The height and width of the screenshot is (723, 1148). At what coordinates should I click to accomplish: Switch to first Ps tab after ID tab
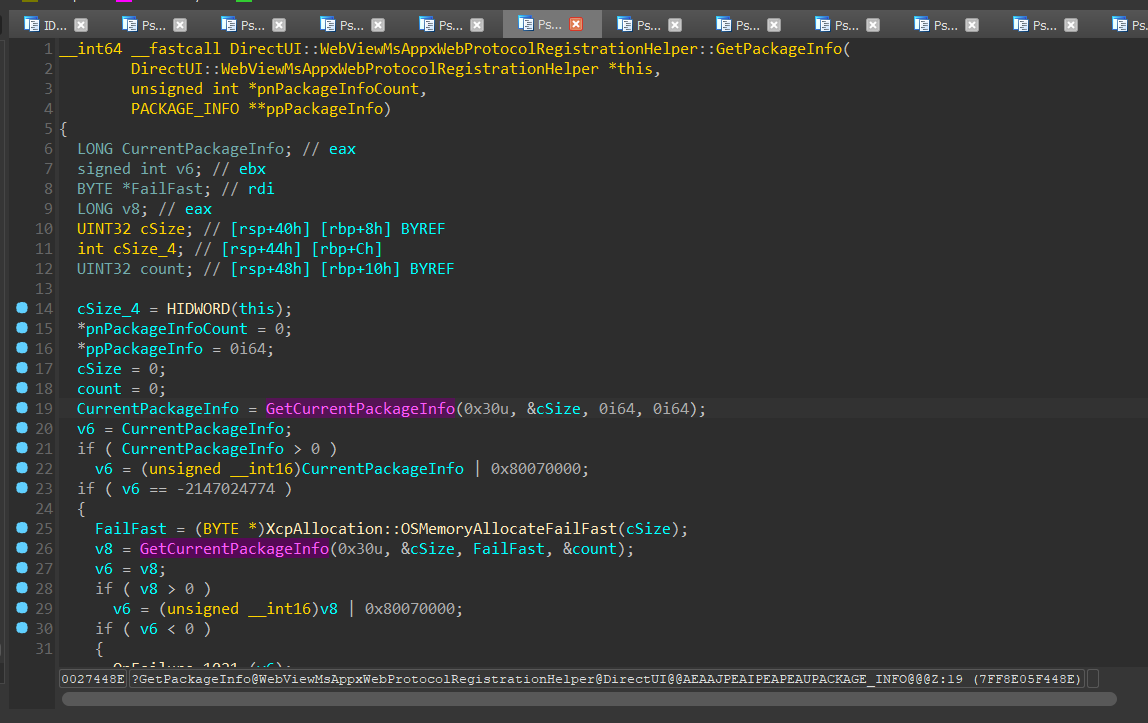point(153,26)
